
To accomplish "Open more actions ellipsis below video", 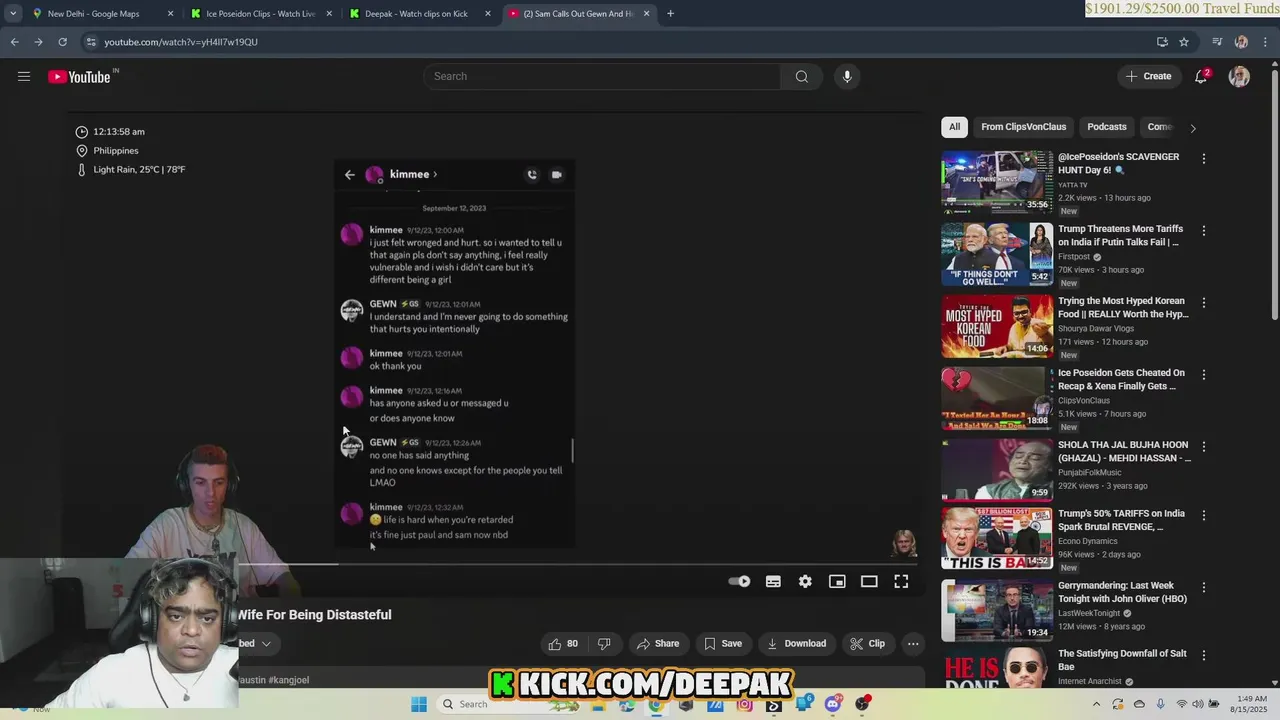I will pyautogui.click(x=913, y=644).
